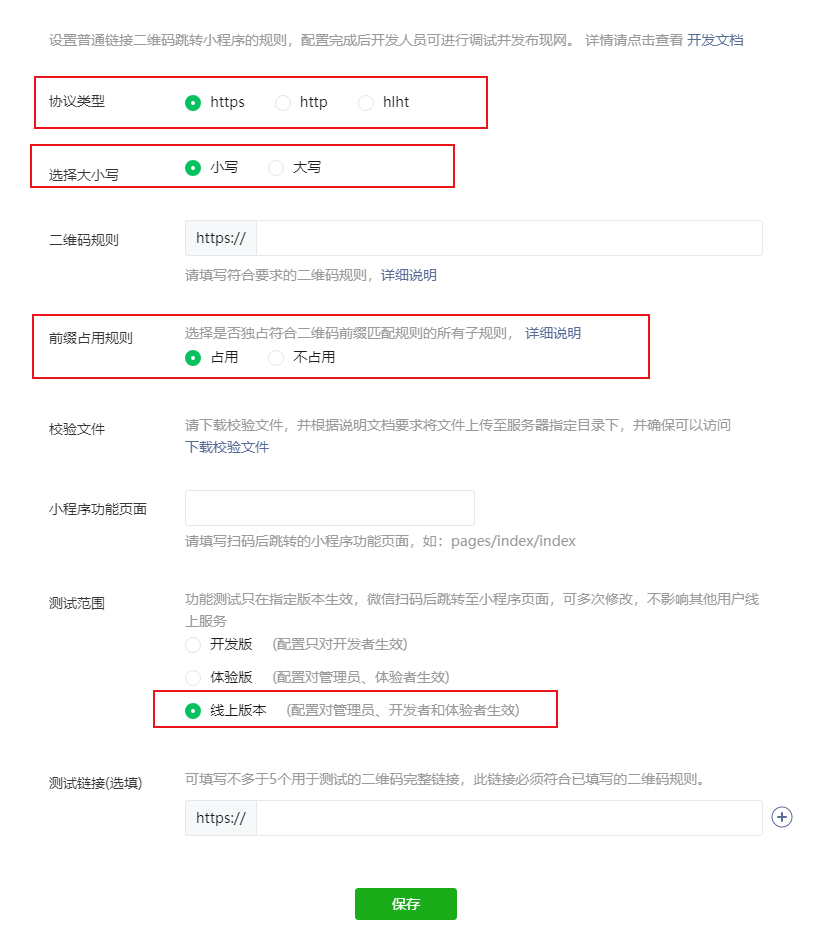840x940 pixels.
Task: Open 详细说明 link in 前缀占用规则
Action: pyautogui.click(x=553, y=333)
